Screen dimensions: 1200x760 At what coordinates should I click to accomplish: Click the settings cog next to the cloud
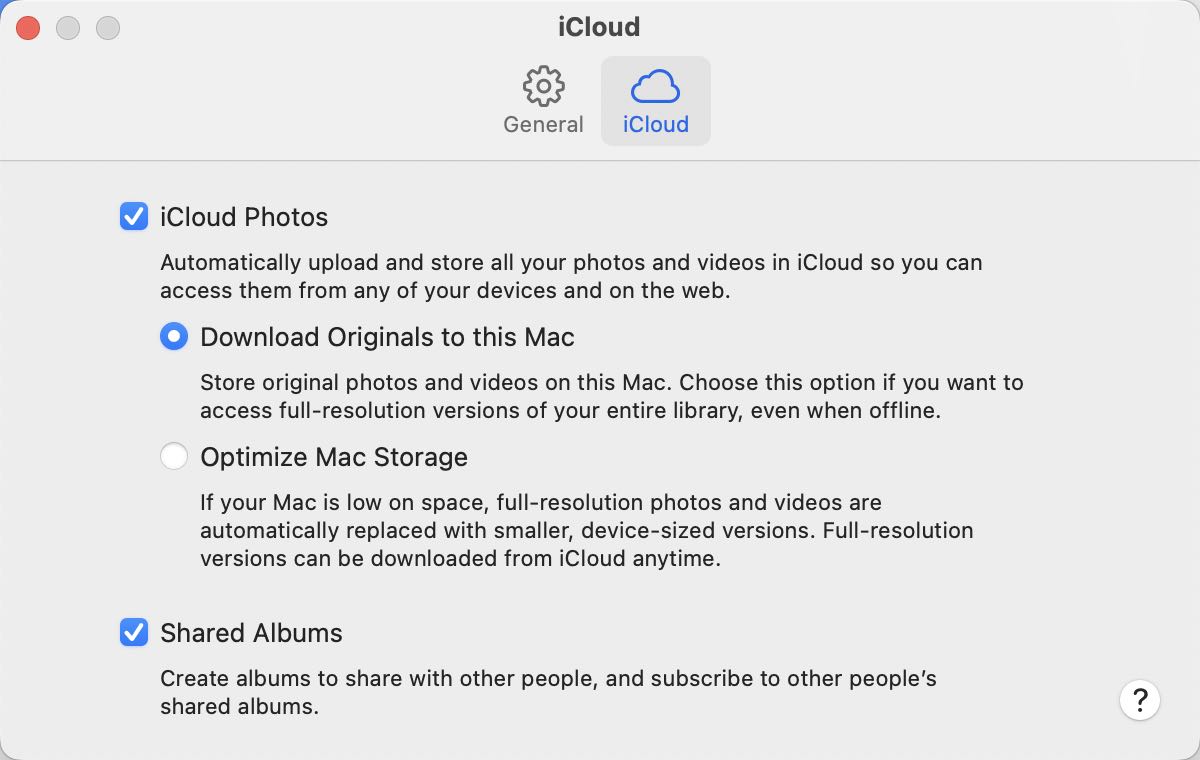click(544, 86)
